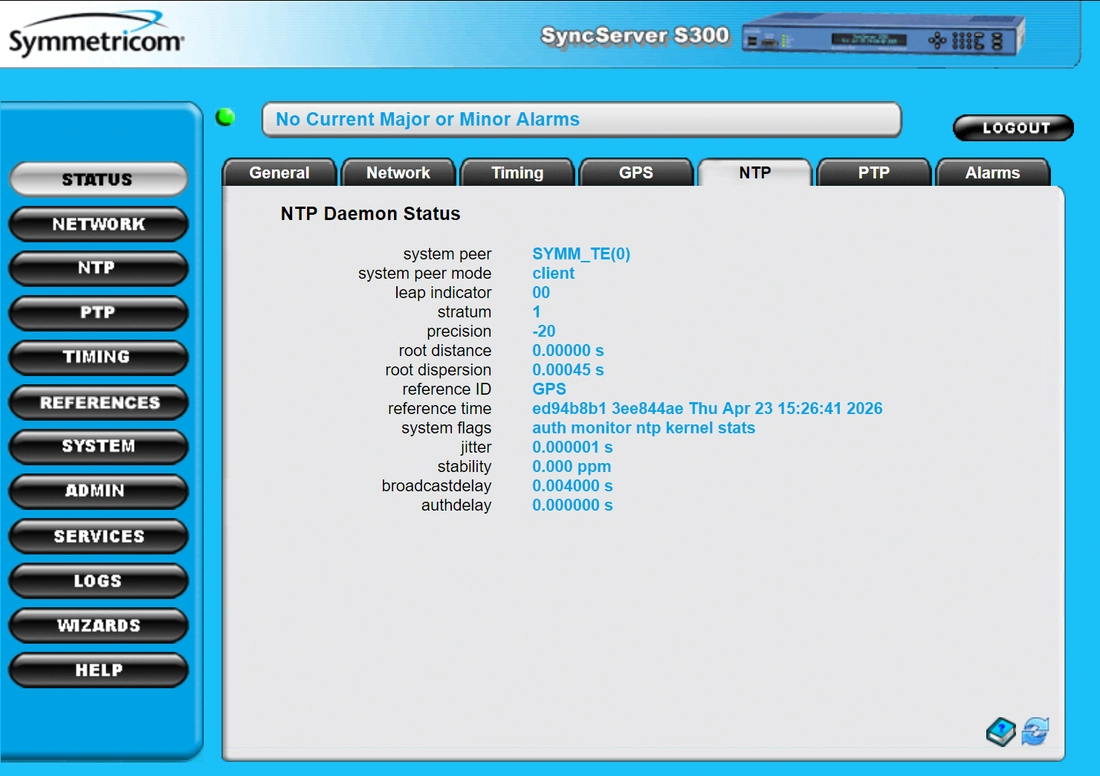The image size is (1100, 776).
Task: Open the Network status tab
Action: pyautogui.click(x=398, y=173)
